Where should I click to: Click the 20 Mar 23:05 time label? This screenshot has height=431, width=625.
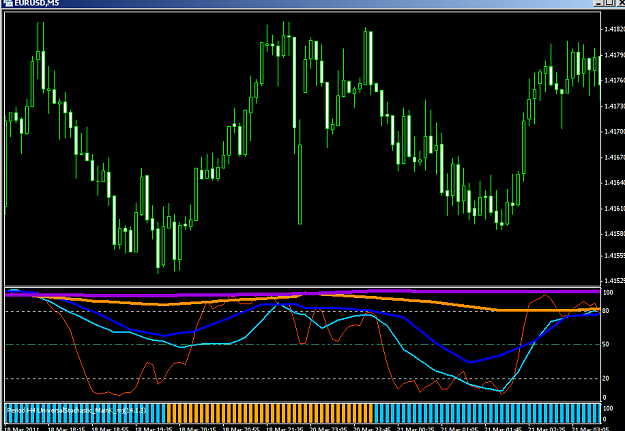coord(328,429)
